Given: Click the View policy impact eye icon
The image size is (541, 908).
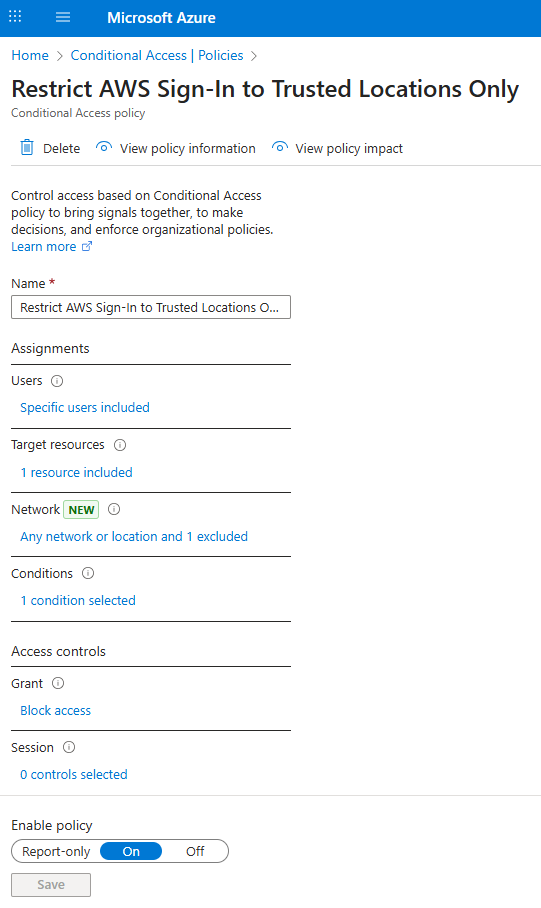Looking at the screenshot, I should click(280, 147).
